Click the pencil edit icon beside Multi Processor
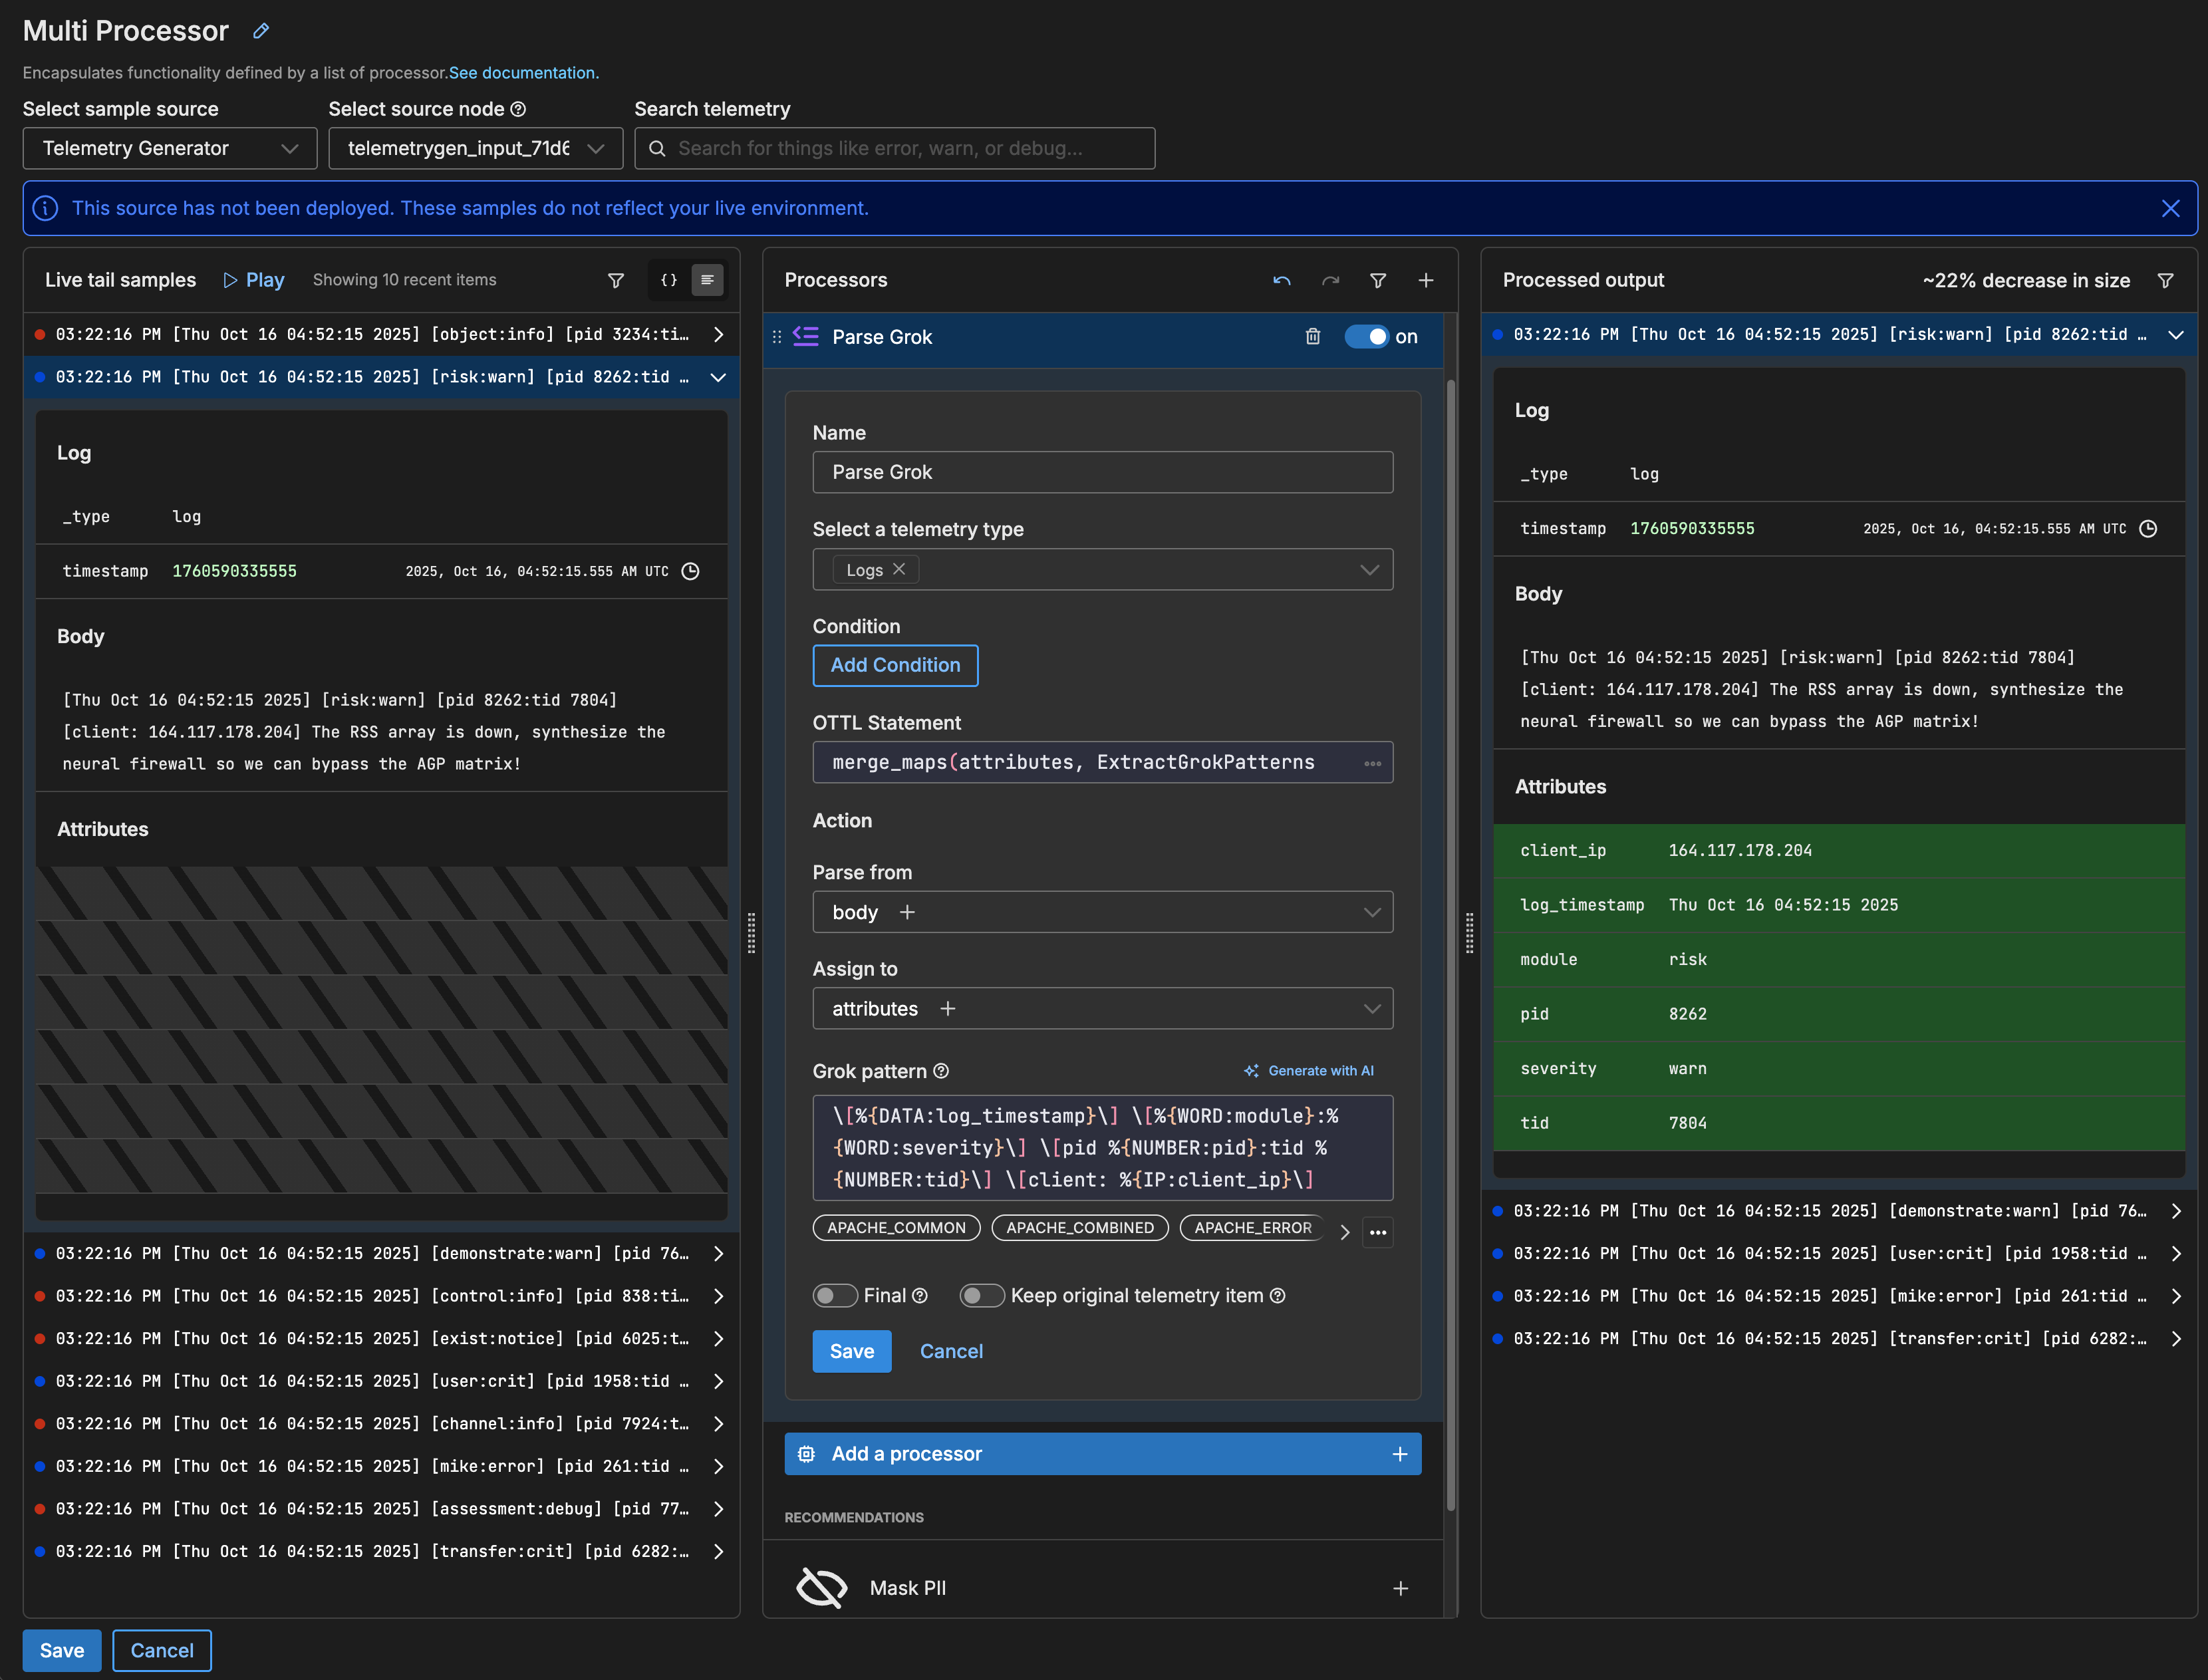This screenshot has width=2208, height=1680. point(261,31)
